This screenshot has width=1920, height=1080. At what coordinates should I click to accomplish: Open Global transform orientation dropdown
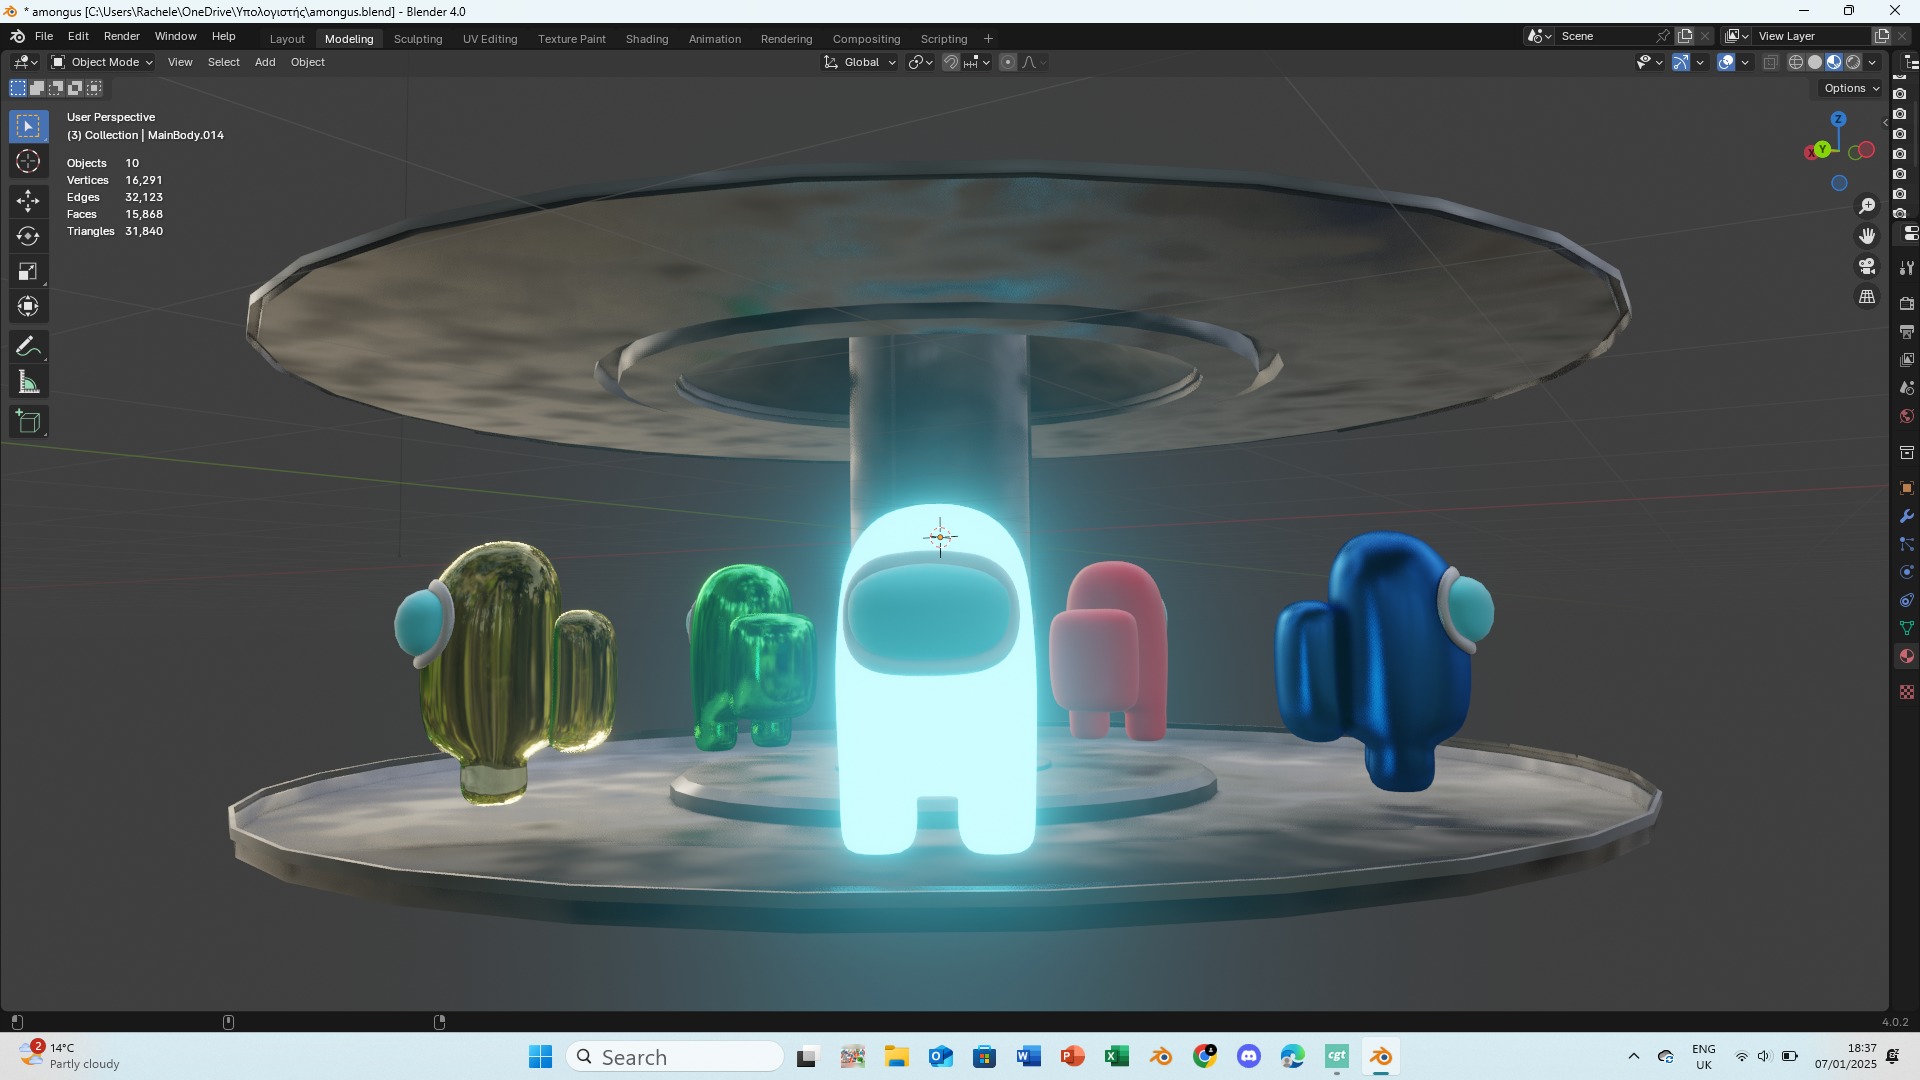pyautogui.click(x=860, y=62)
